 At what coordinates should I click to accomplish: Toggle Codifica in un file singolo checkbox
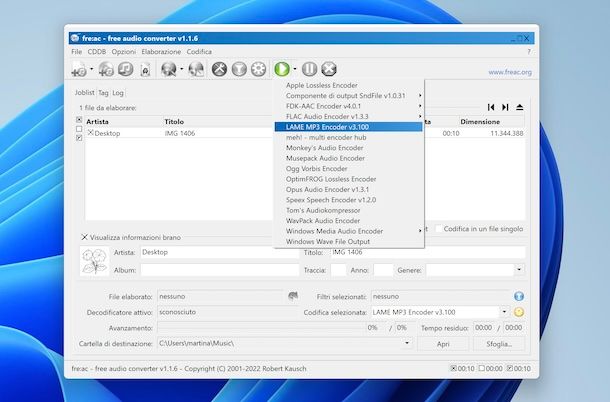(x=439, y=229)
